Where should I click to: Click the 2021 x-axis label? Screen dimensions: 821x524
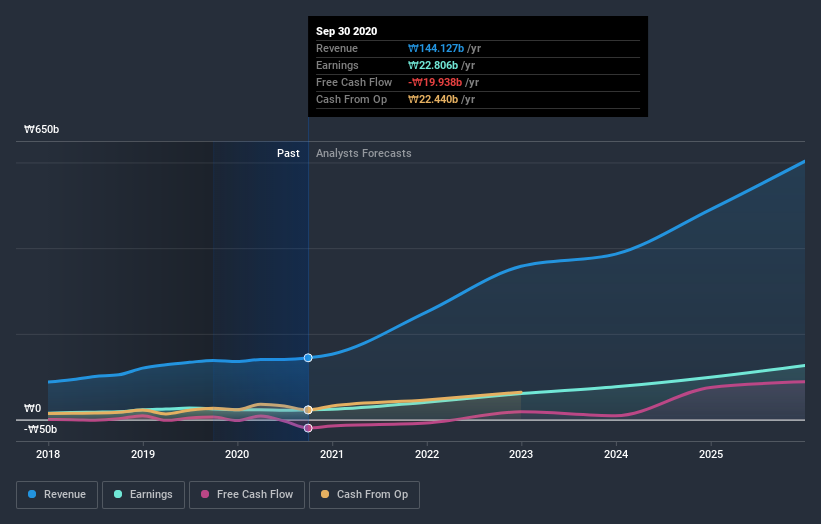pos(332,454)
